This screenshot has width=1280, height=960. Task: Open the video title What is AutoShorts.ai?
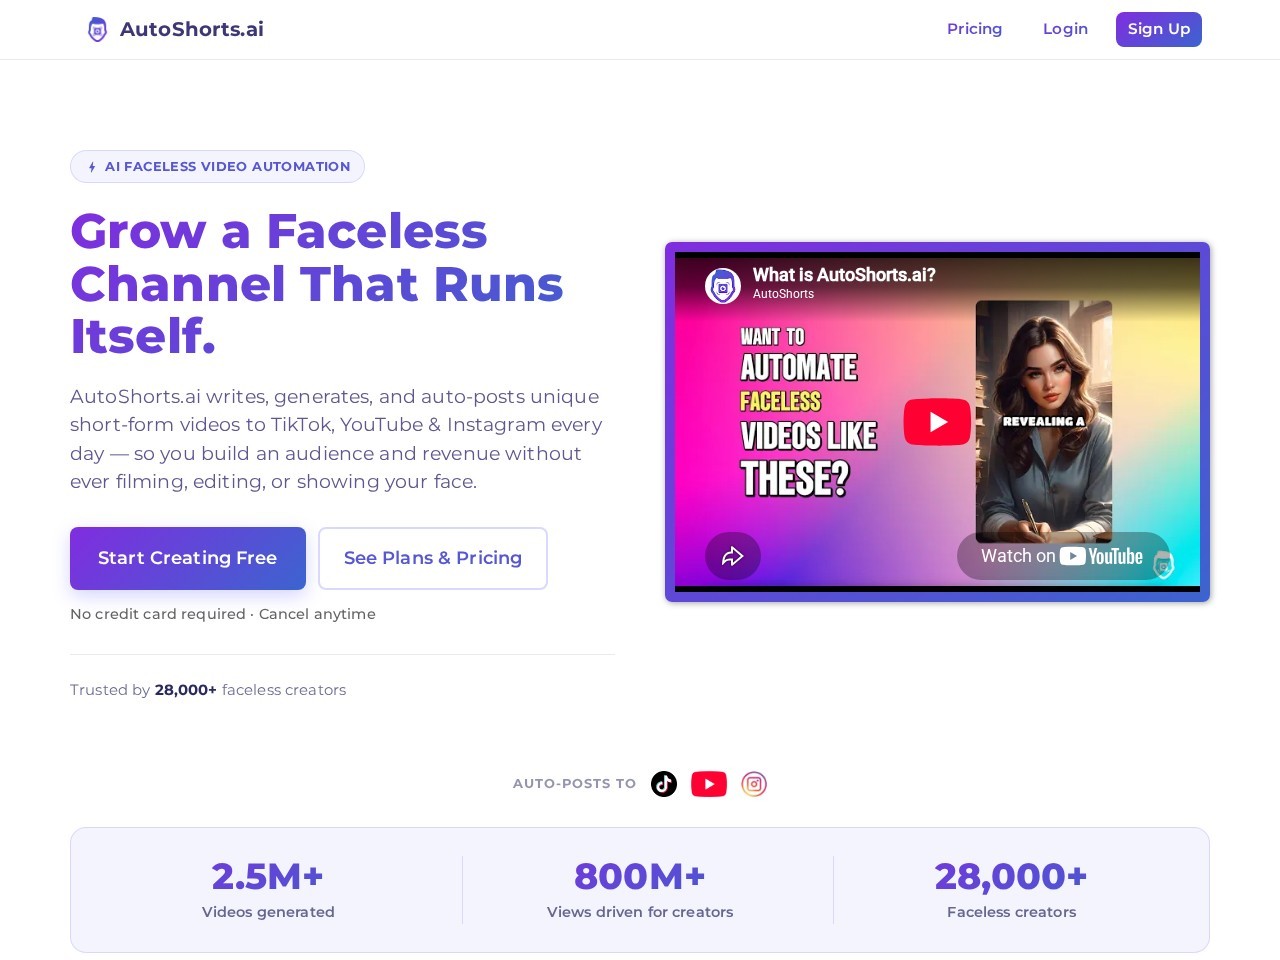pos(844,275)
